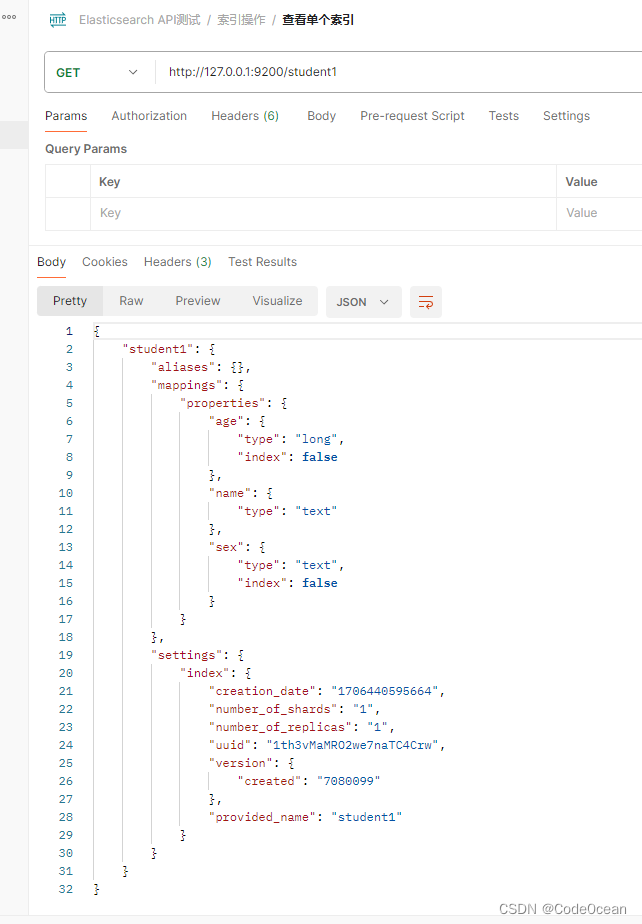Switch to the request Body tab

321,116
